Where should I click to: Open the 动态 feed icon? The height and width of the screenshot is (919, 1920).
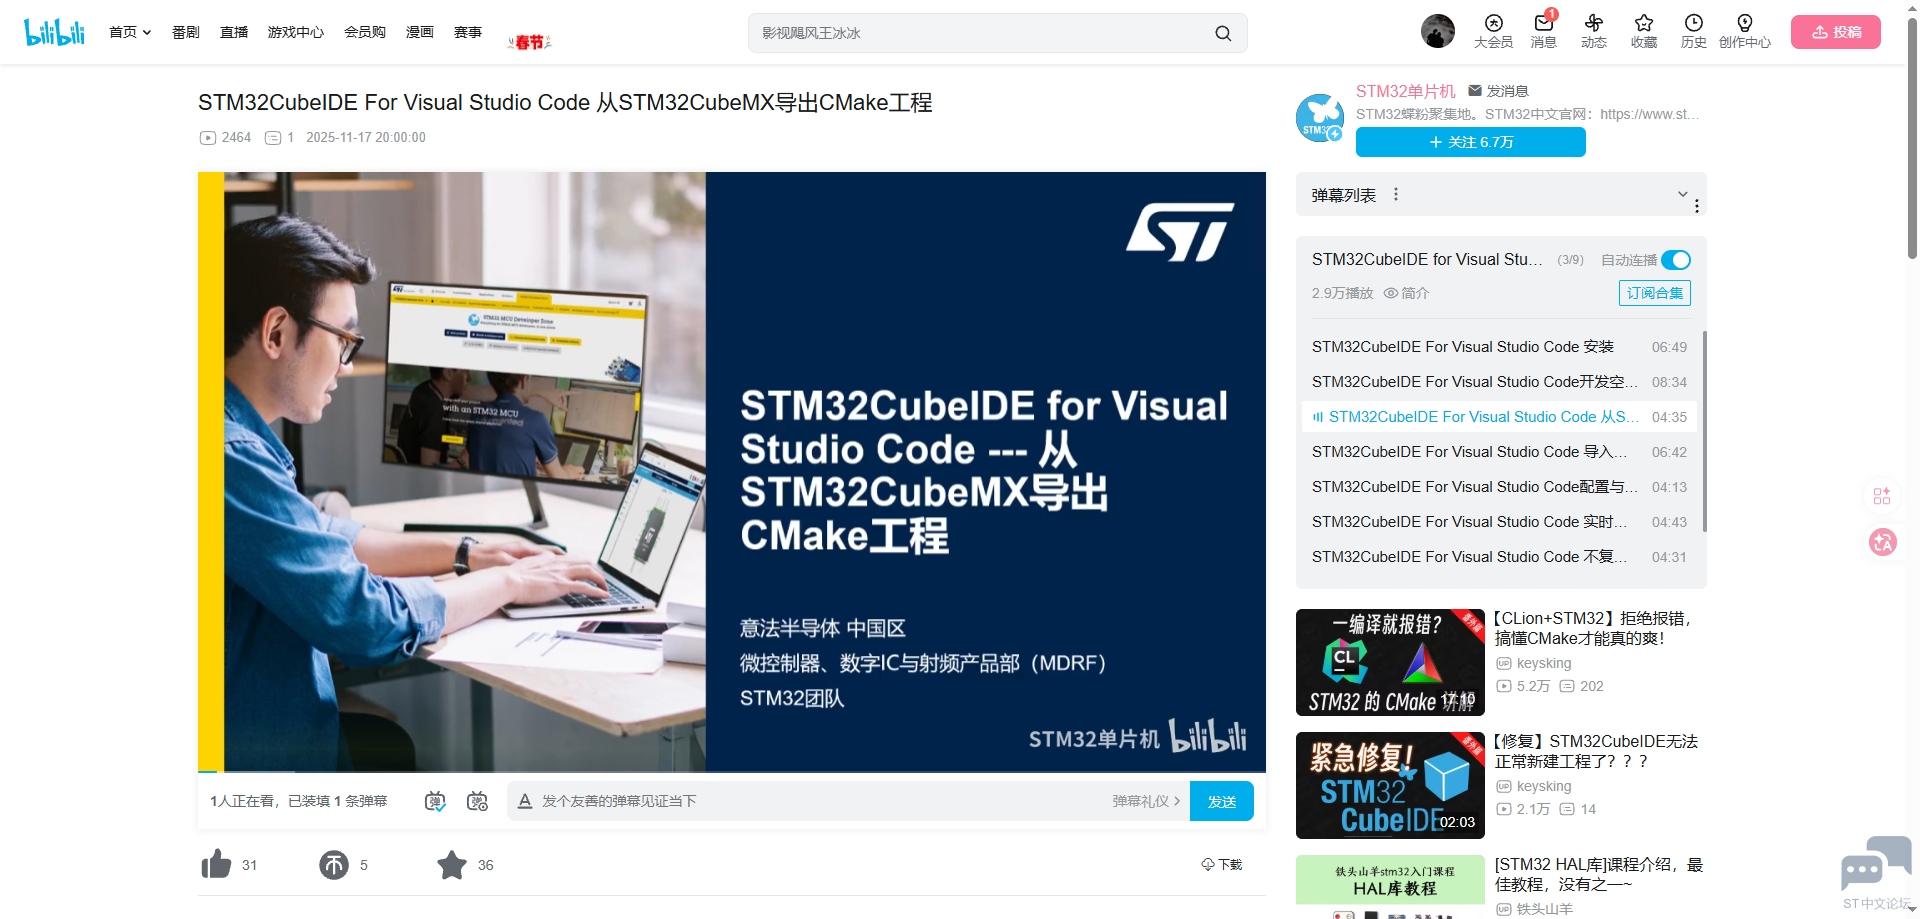pos(1593,31)
